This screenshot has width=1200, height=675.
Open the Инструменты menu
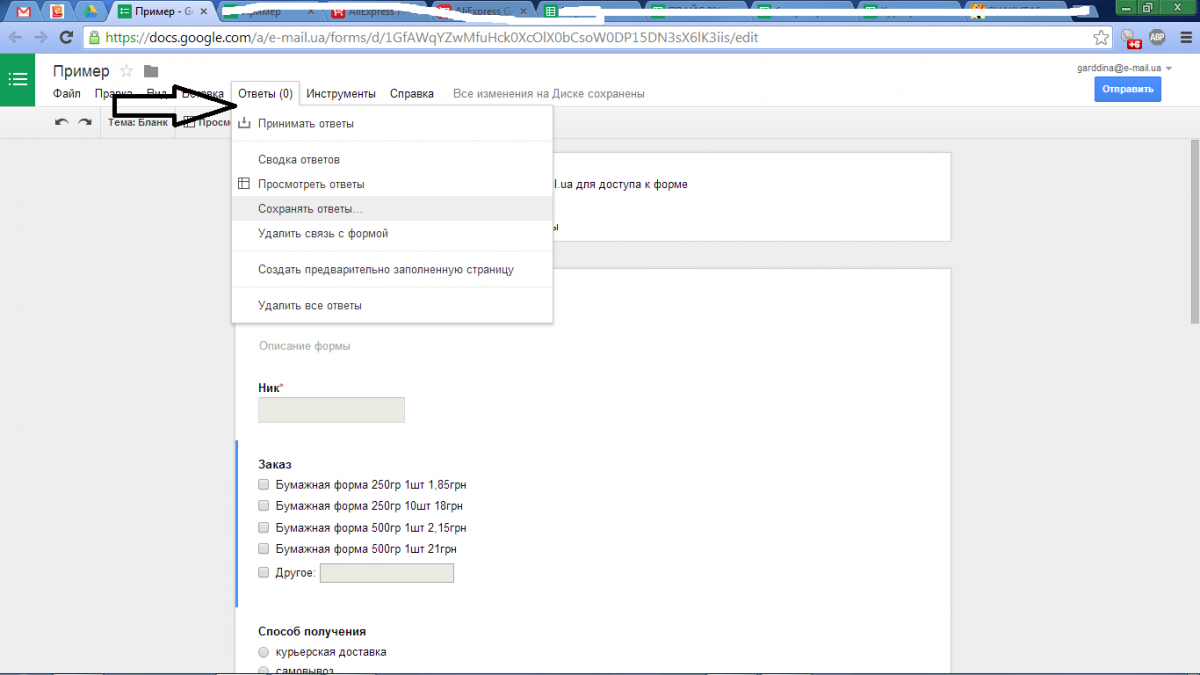341,94
